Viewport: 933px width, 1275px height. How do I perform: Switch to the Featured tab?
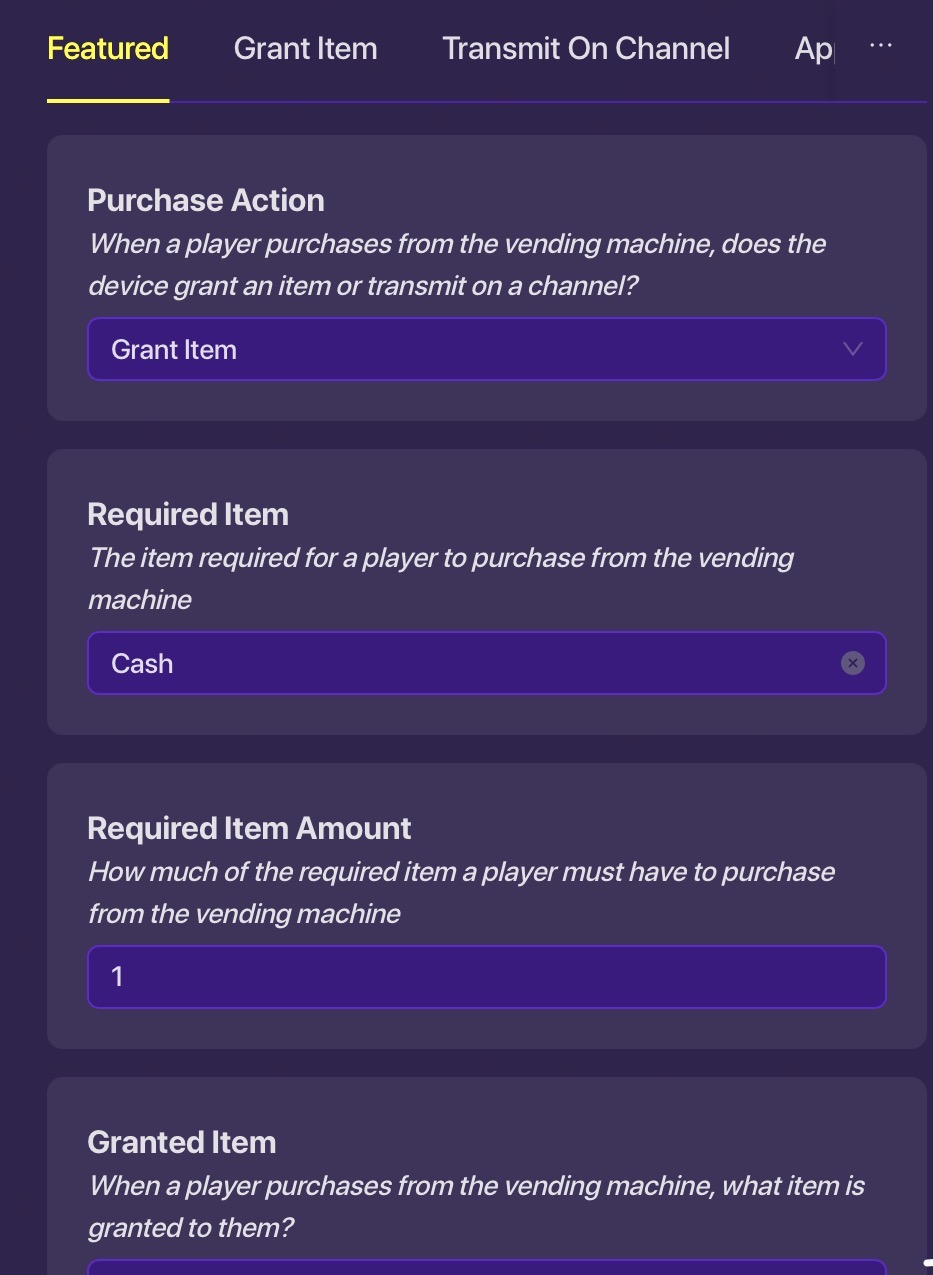tap(108, 49)
